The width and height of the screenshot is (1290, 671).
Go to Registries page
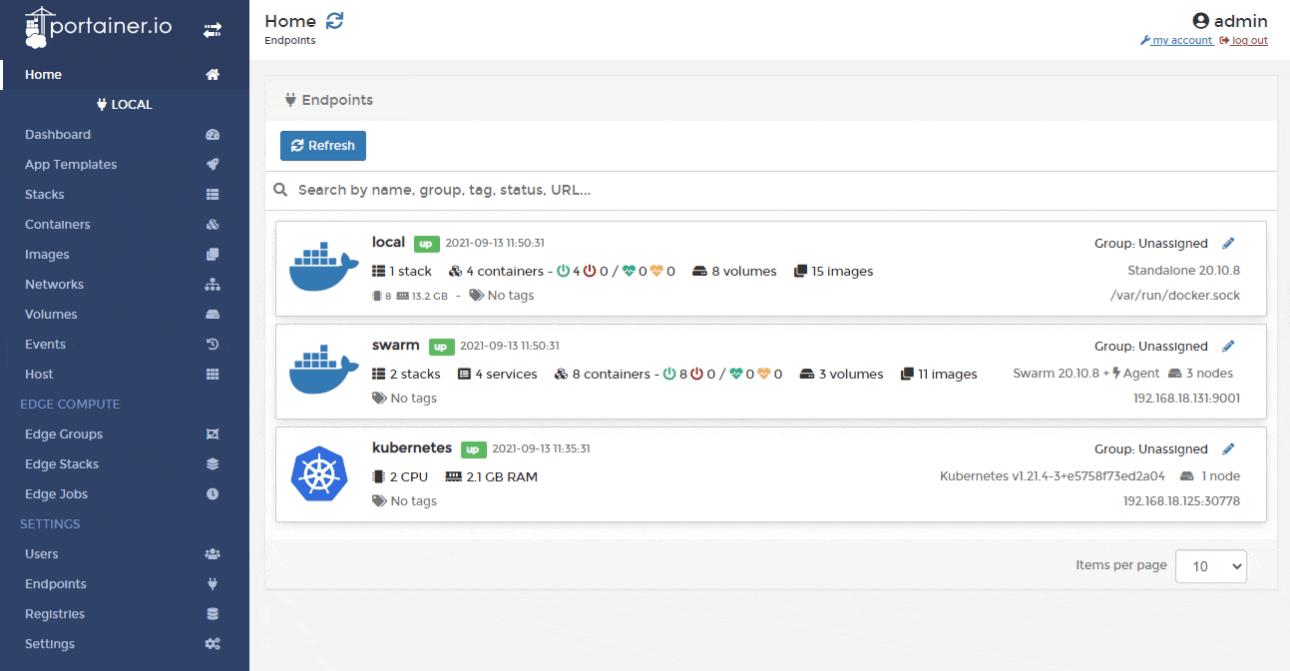55,615
